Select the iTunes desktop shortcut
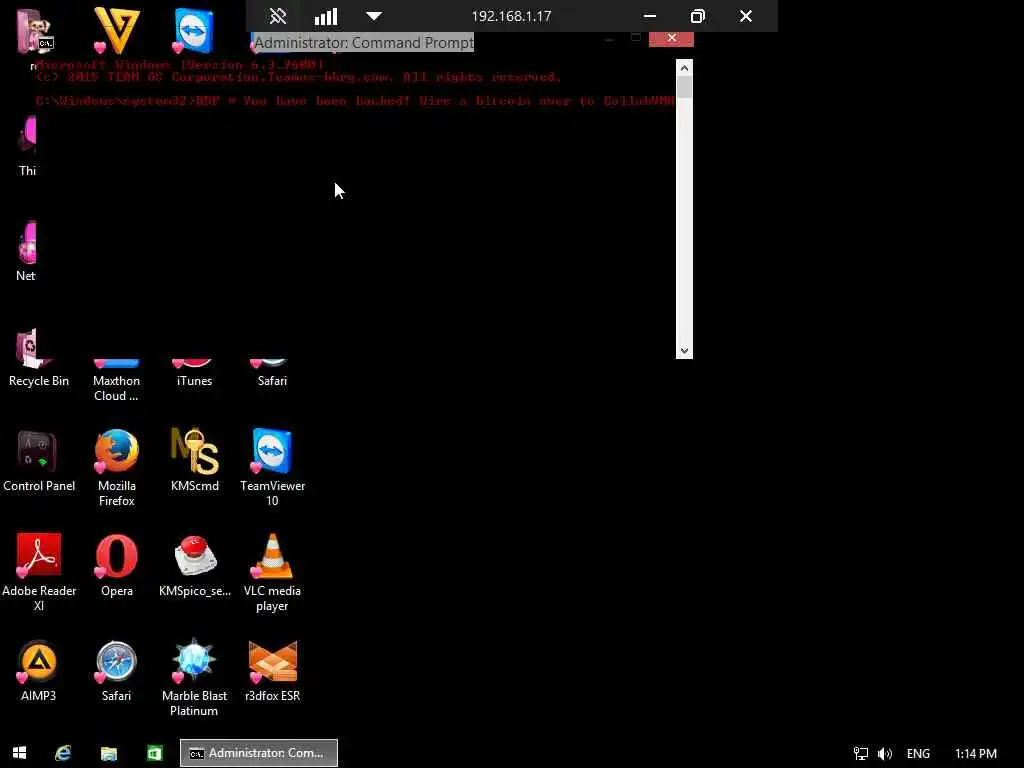Screen dimensions: 1024x768 (x=195, y=374)
